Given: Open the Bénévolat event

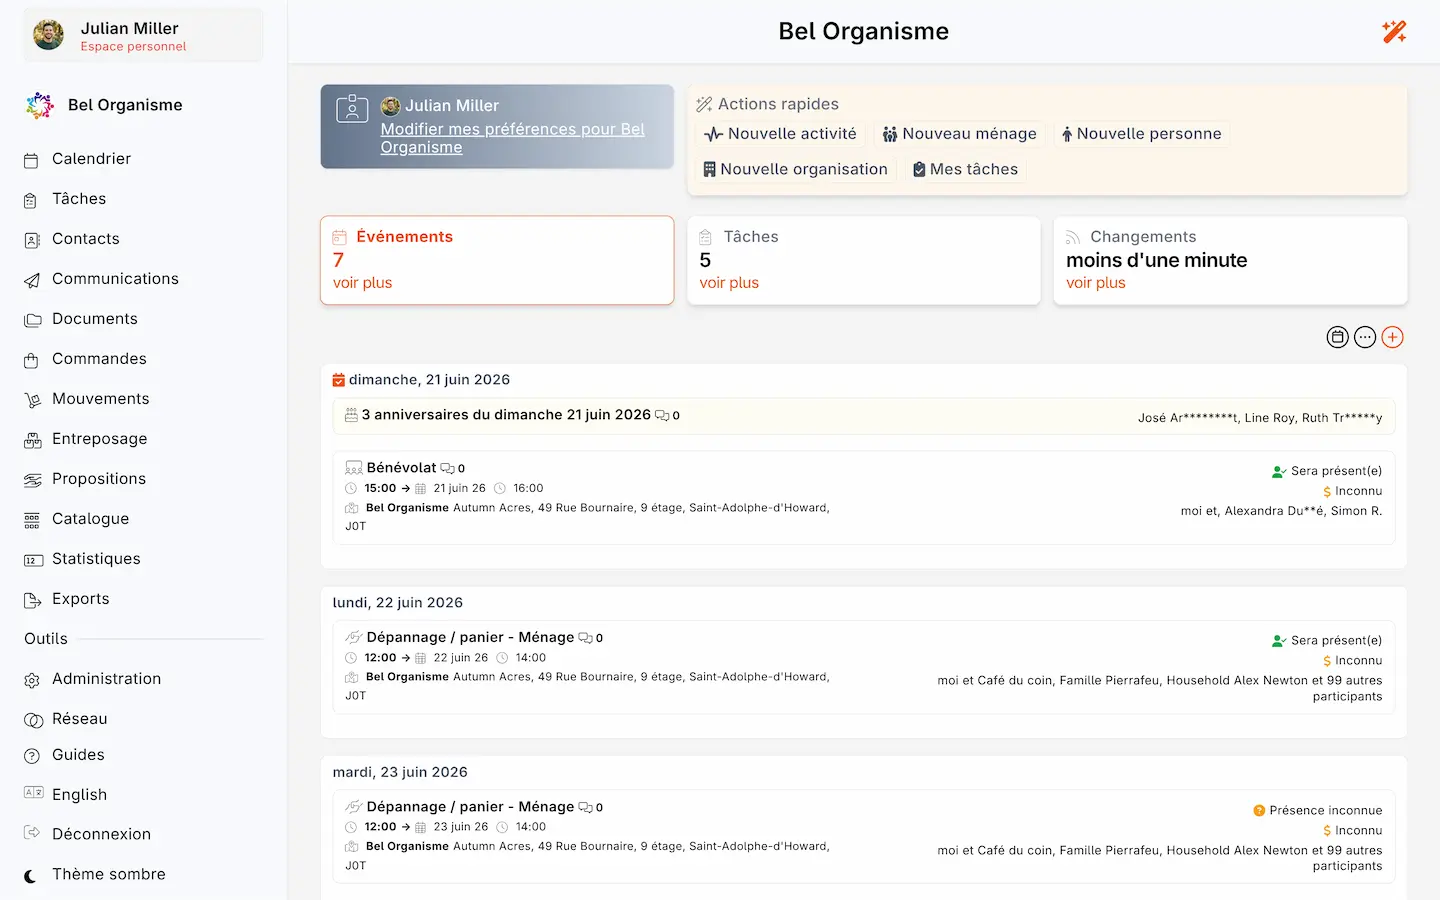Looking at the screenshot, I should pyautogui.click(x=401, y=468).
